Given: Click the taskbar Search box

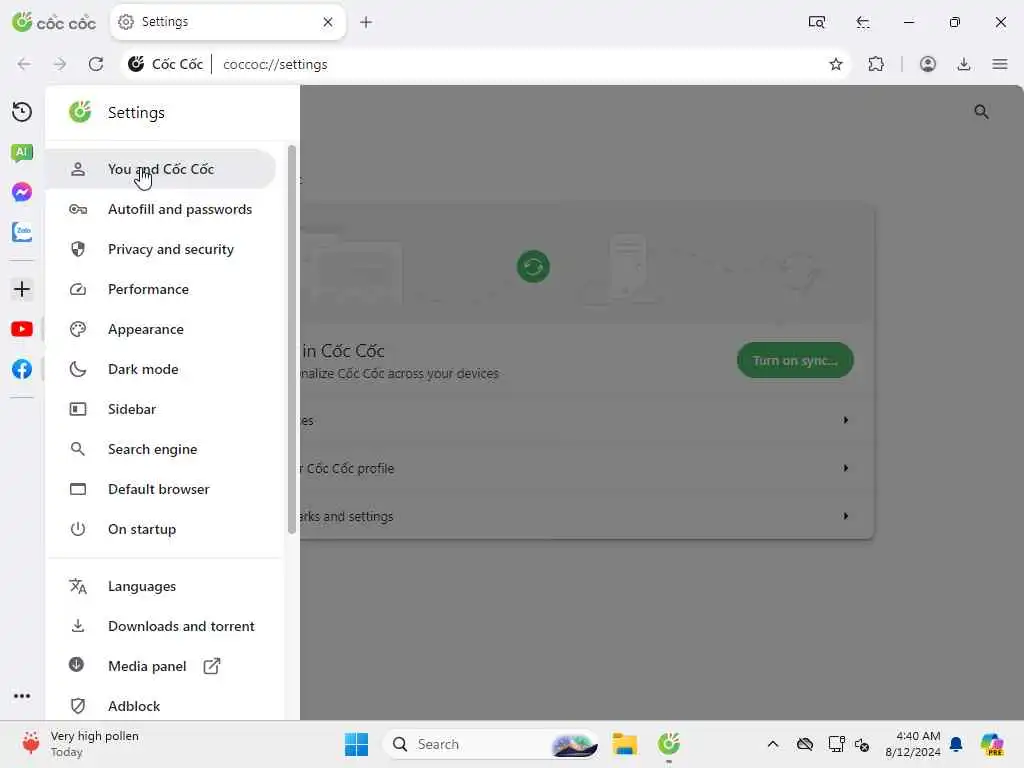Looking at the screenshot, I should (x=490, y=744).
